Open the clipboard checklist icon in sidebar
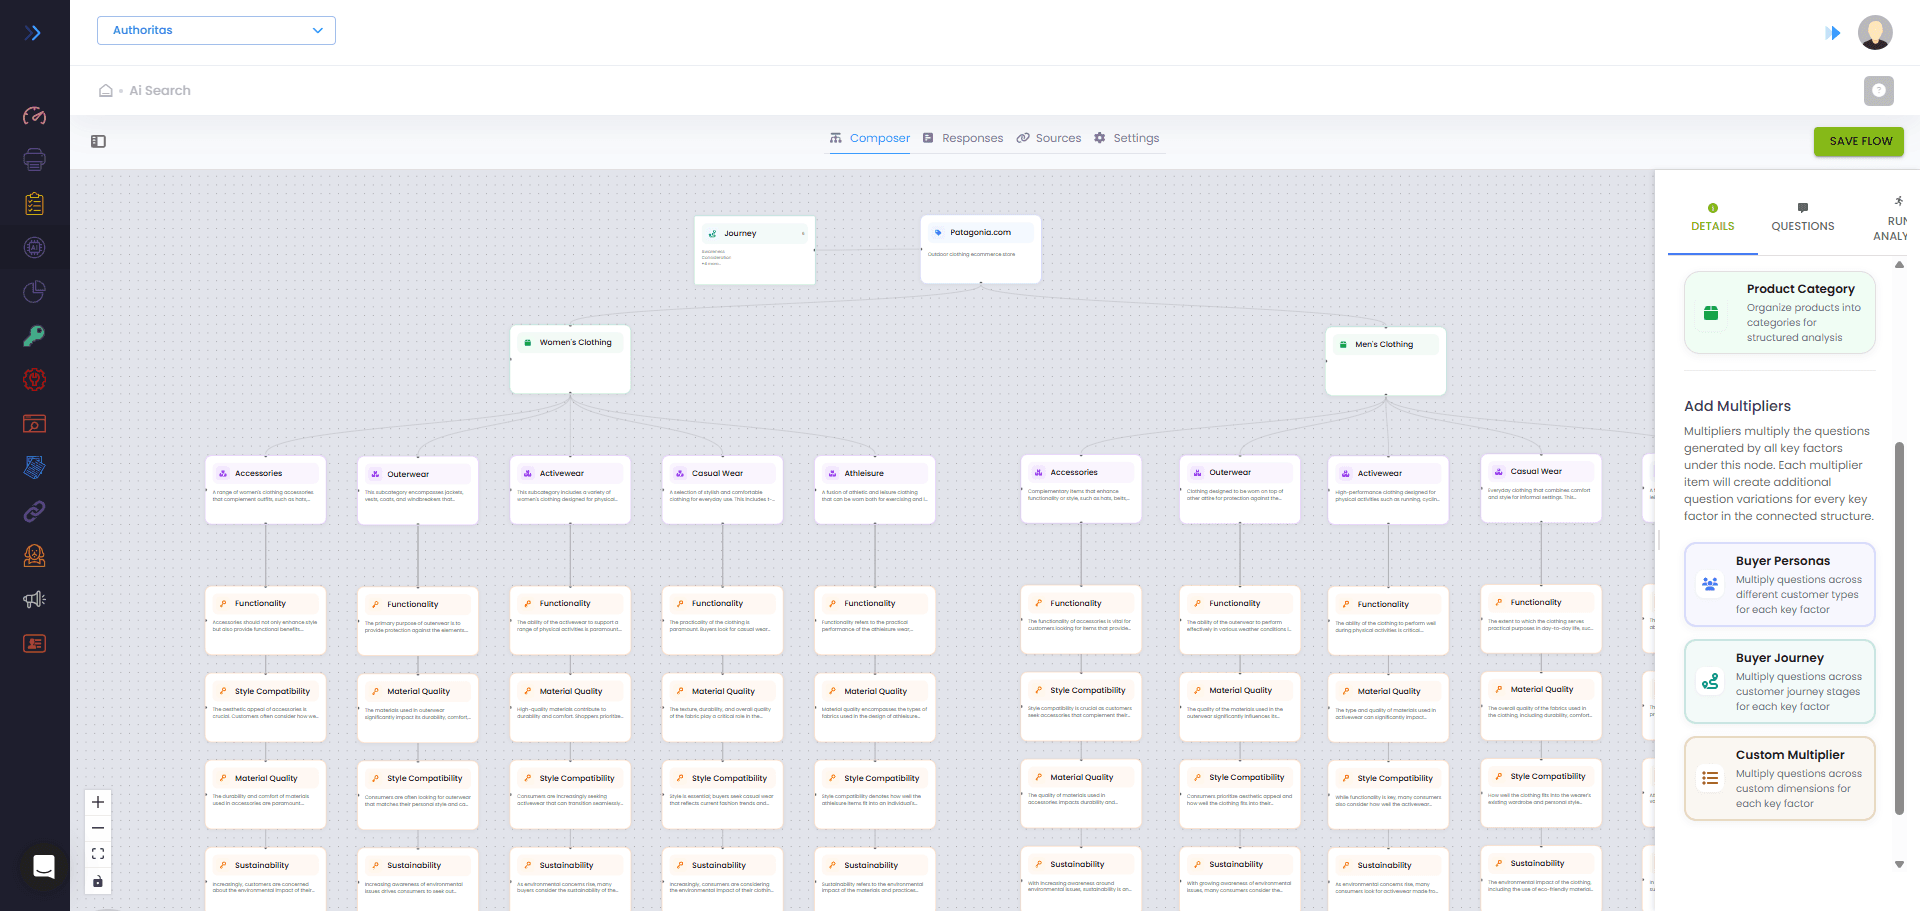Image resolution: width=1920 pixels, height=911 pixels. (x=34, y=204)
